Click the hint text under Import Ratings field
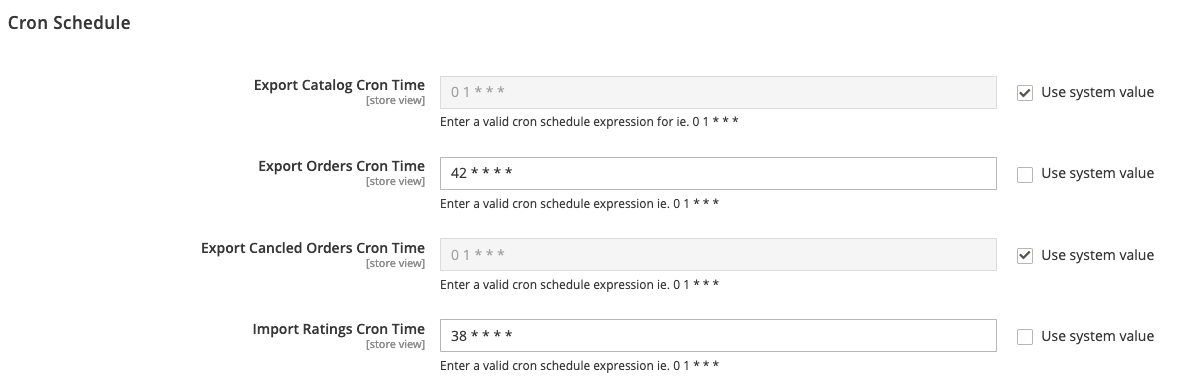1178x384 pixels. point(579,366)
